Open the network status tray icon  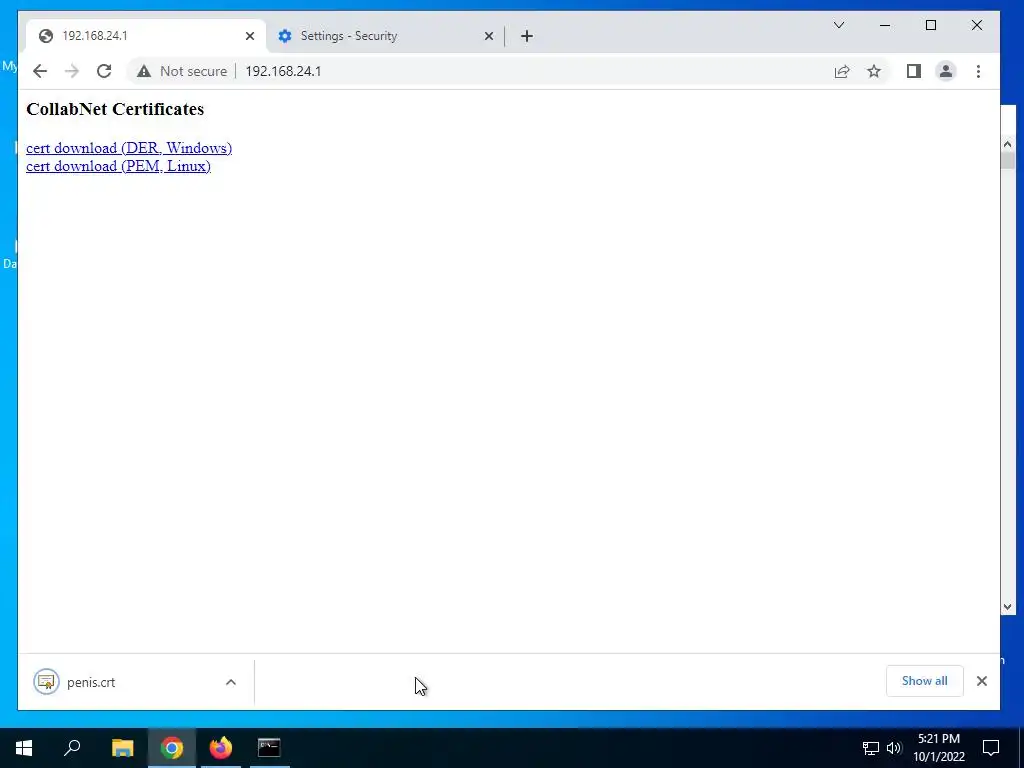[871, 748]
